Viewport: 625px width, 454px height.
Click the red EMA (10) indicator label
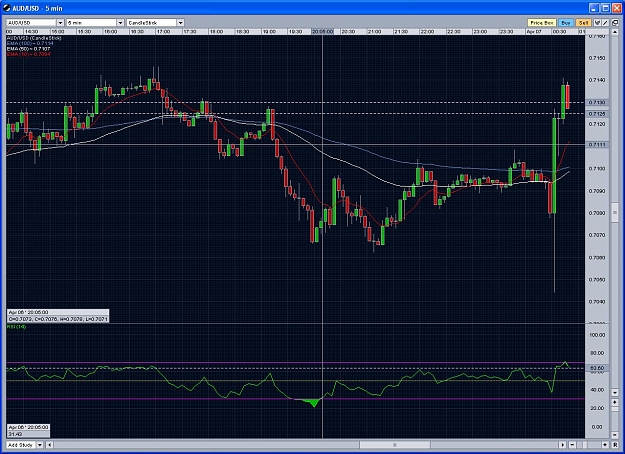(x=29, y=54)
